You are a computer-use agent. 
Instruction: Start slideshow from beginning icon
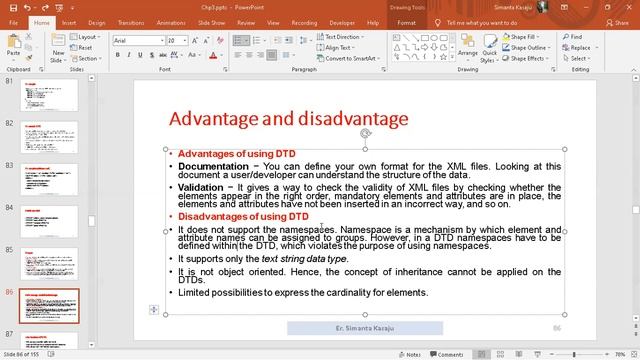point(59,8)
